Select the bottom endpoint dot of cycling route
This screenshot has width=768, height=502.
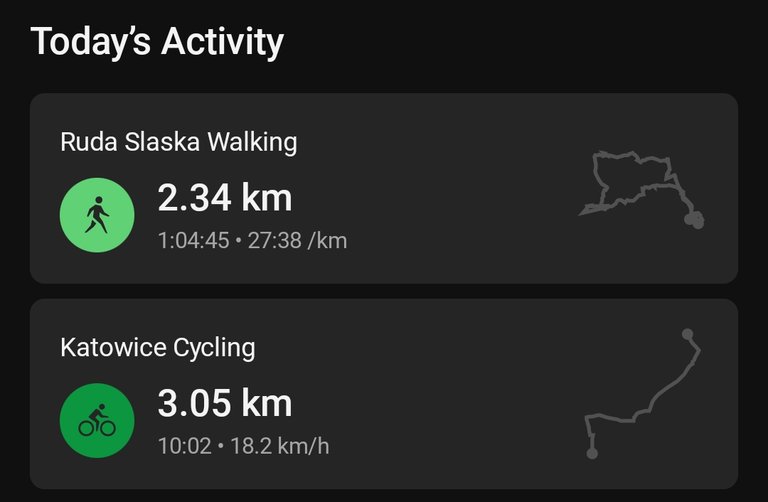point(592,454)
